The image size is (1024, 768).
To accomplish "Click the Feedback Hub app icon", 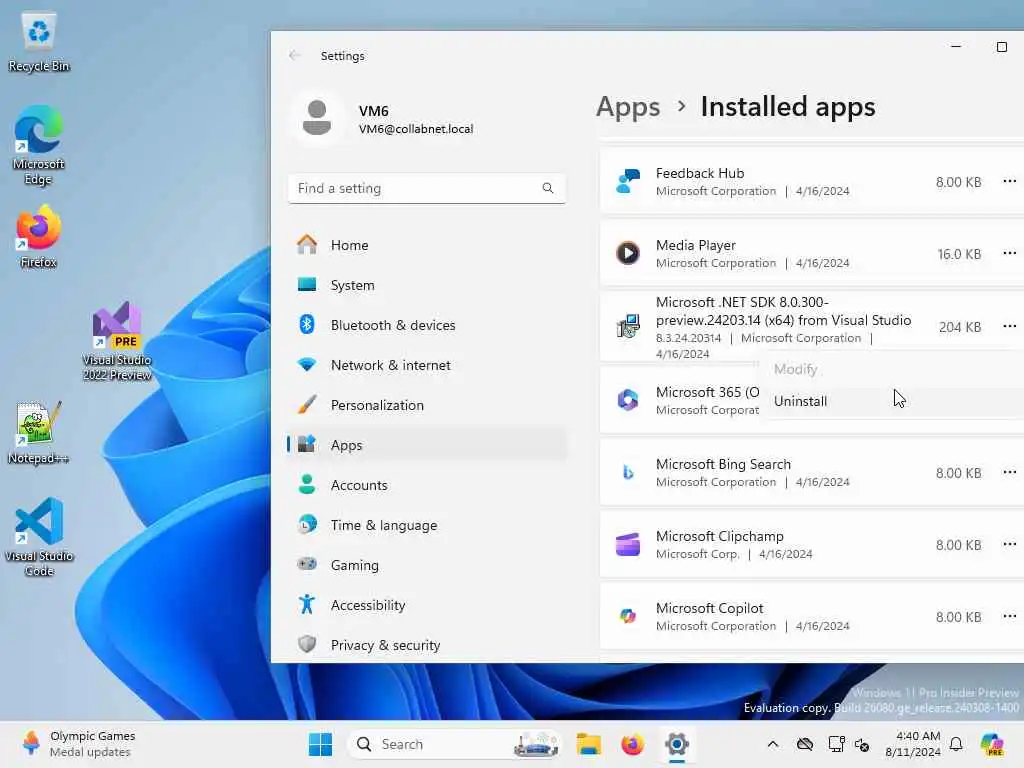I will click(628, 181).
